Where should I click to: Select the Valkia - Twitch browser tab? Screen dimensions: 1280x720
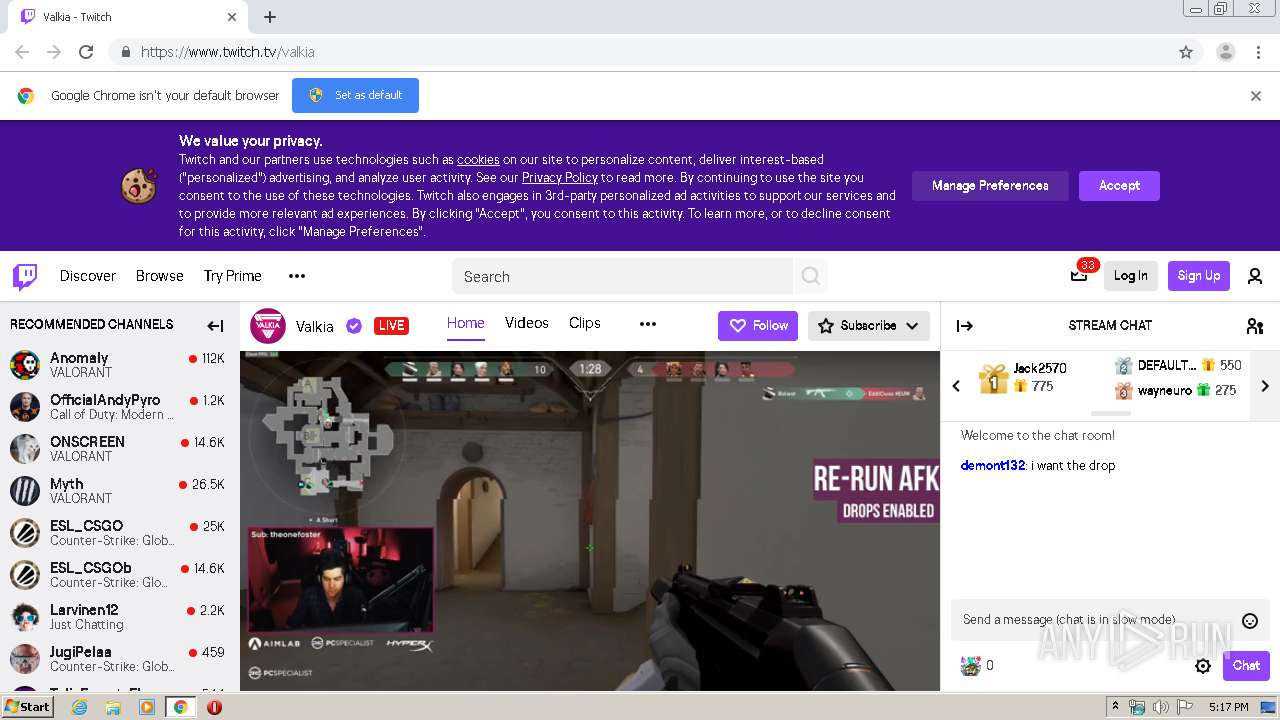point(130,17)
